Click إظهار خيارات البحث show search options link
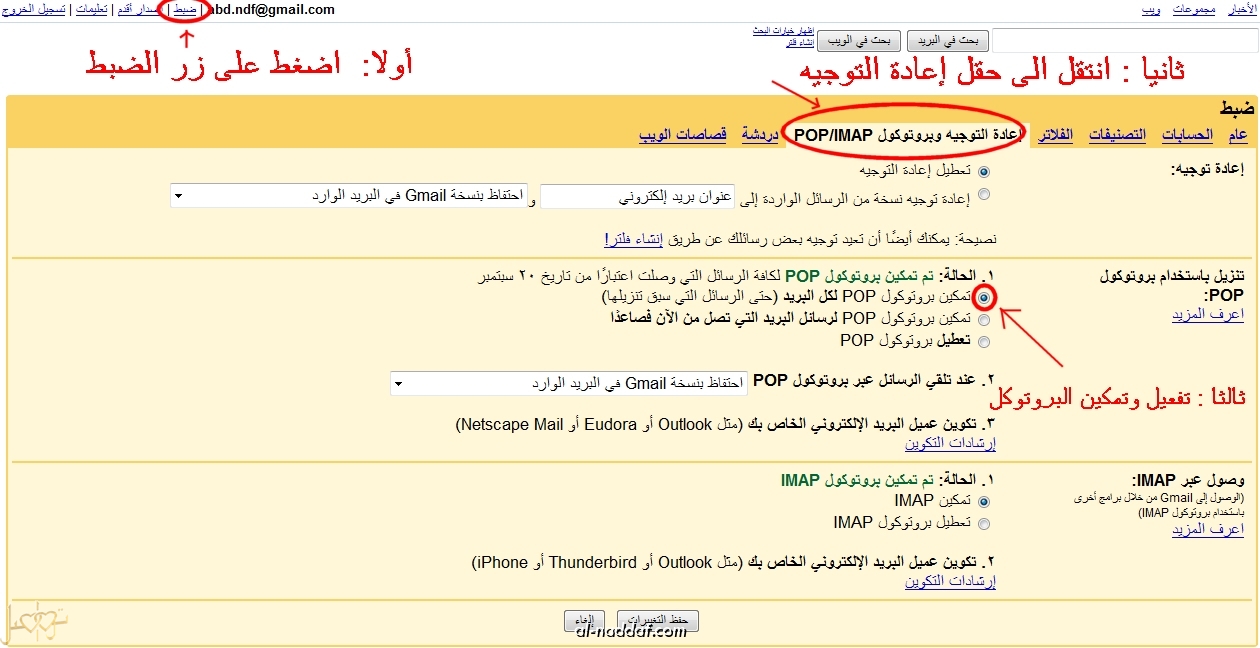The height and width of the screenshot is (648, 1260). tap(783, 31)
